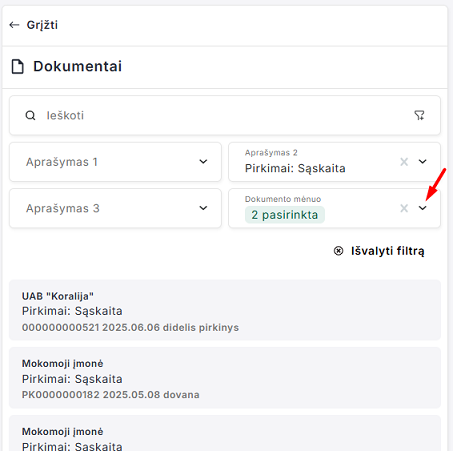453x451 pixels.
Task: Open the PK0000000182 dovana document entry
Action: [225, 378]
